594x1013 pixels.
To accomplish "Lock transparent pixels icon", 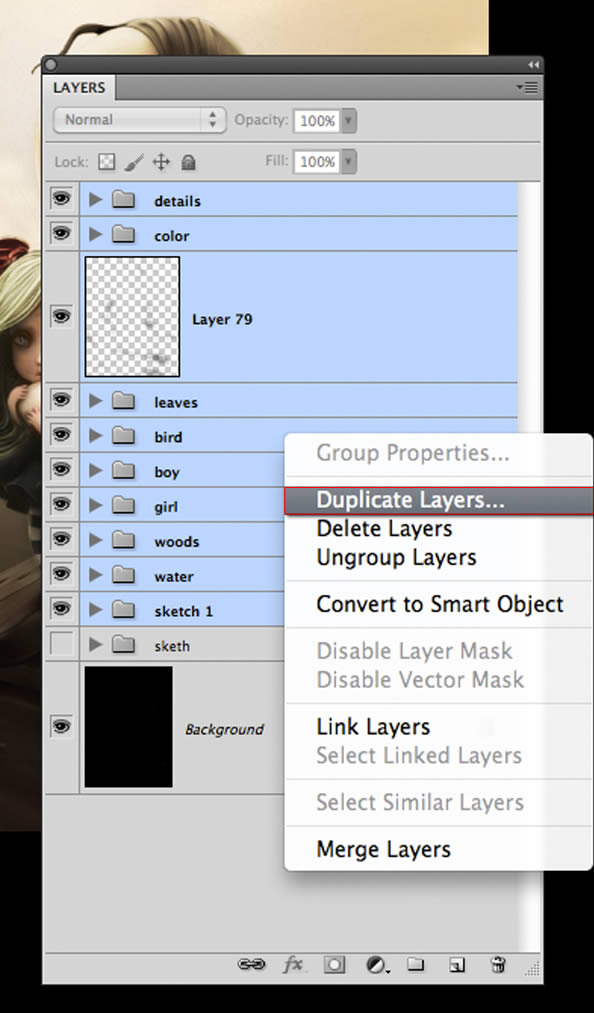I will tap(107, 162).
